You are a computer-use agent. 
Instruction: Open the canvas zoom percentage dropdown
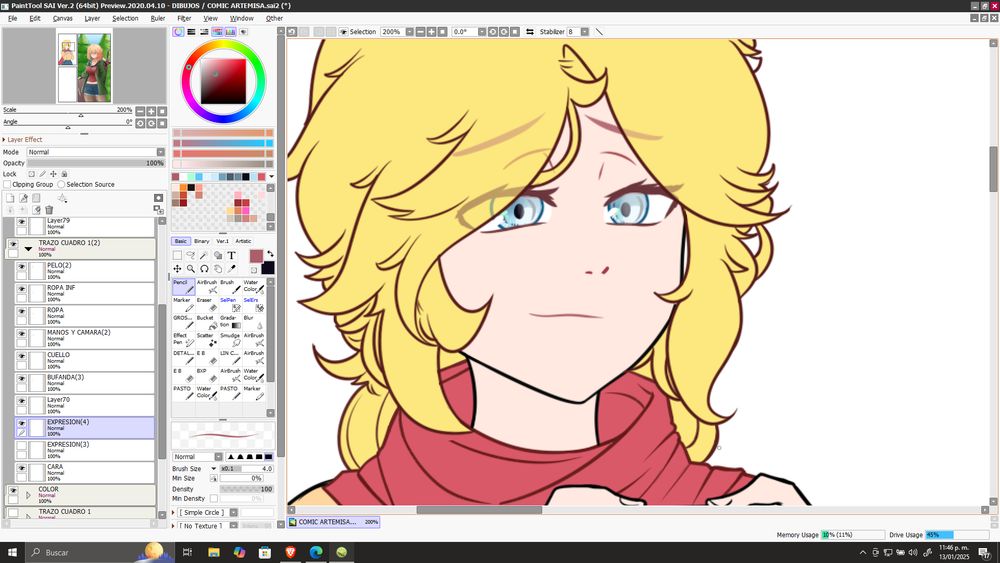[x=409, y=31]
